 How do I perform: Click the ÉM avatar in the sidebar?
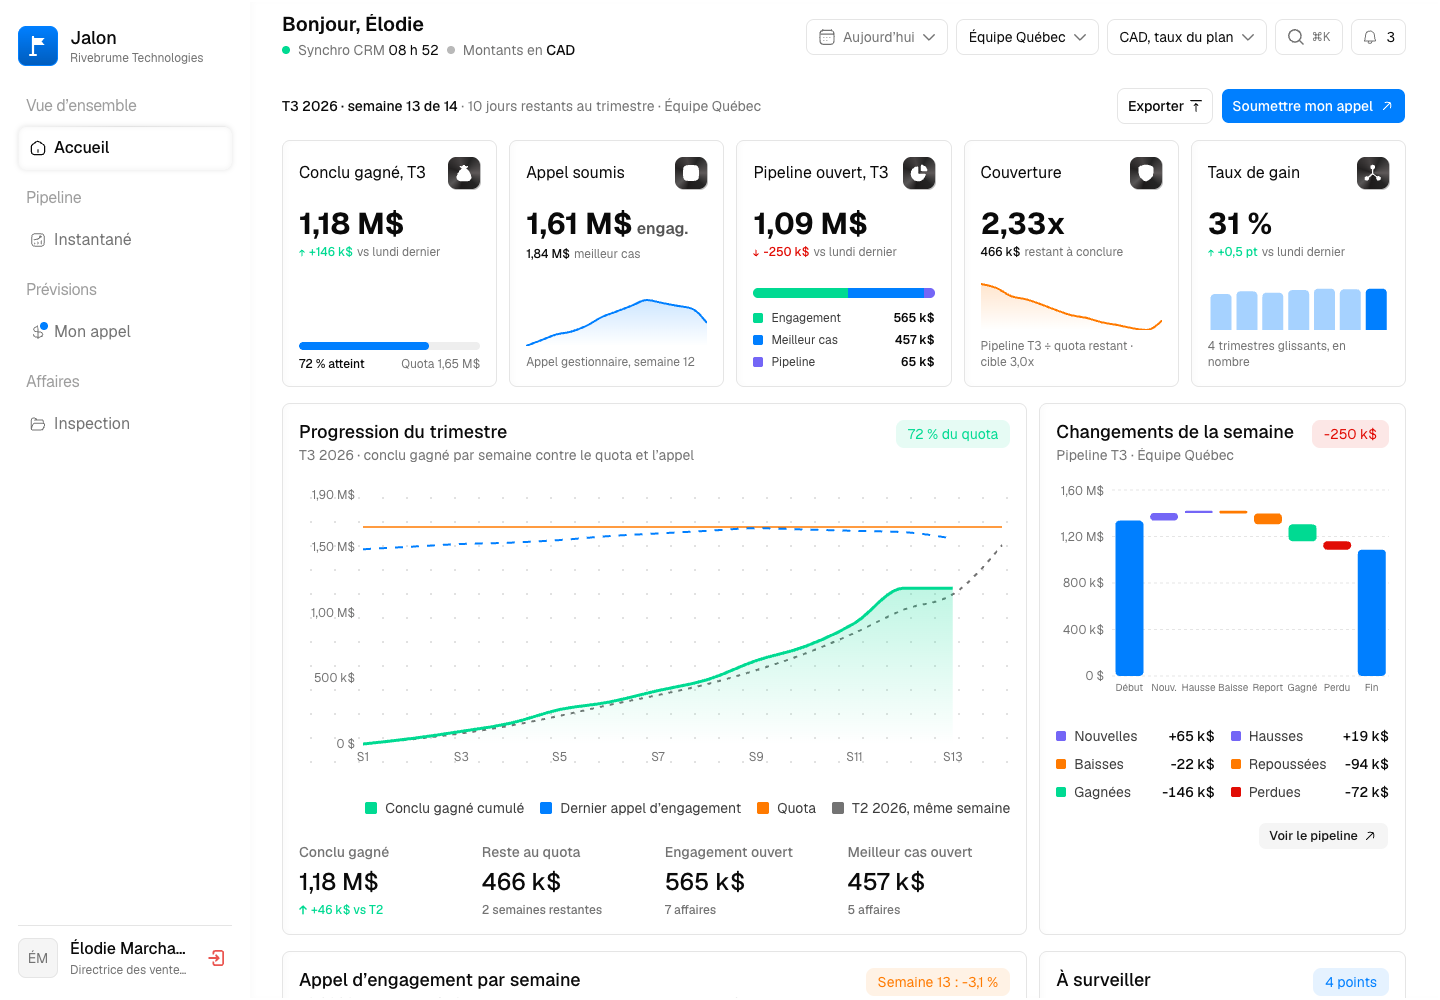tap(38, 958)
